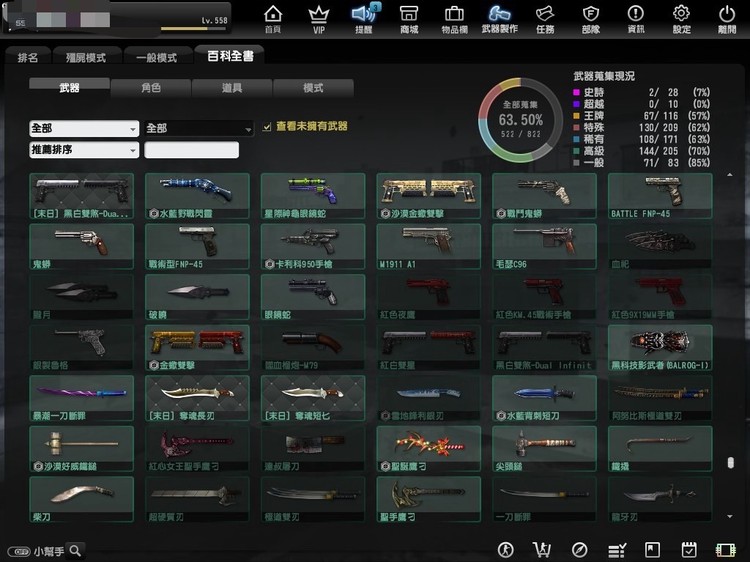Viewport: 750px width, 562px height.
Task: Open the 商城 shop icon
Action: [x=409, y=19]
